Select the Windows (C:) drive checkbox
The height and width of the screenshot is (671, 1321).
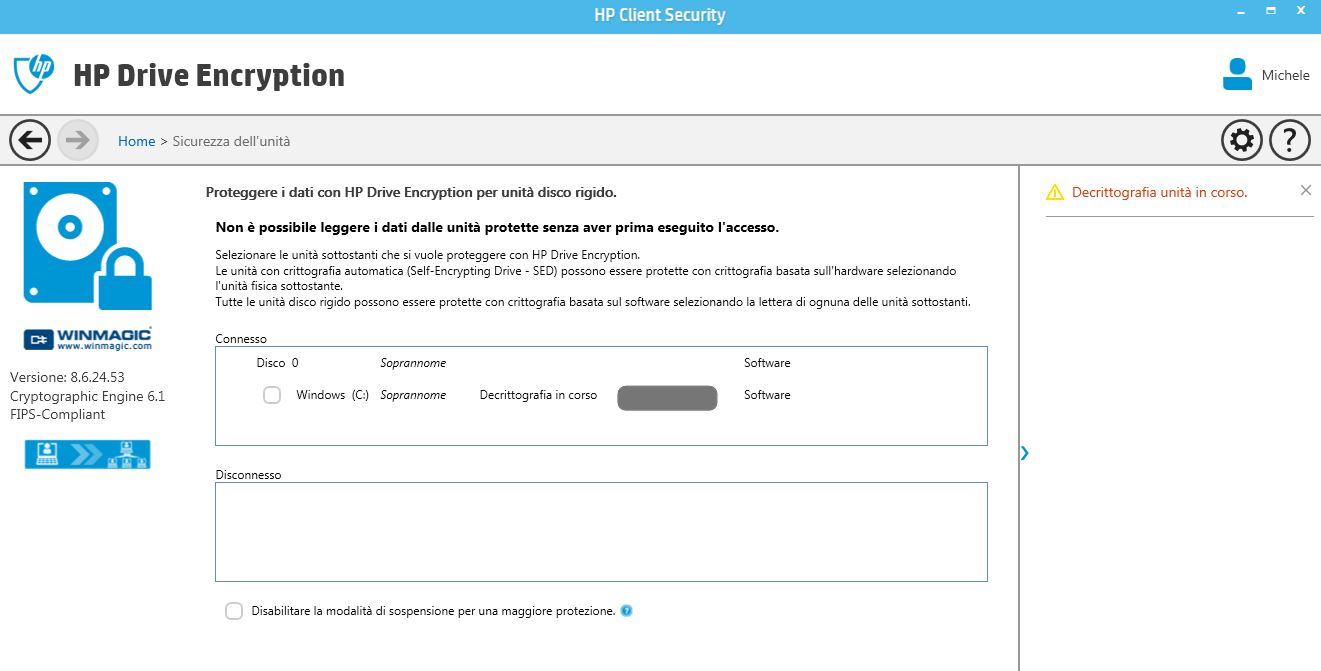coord(271,395)
